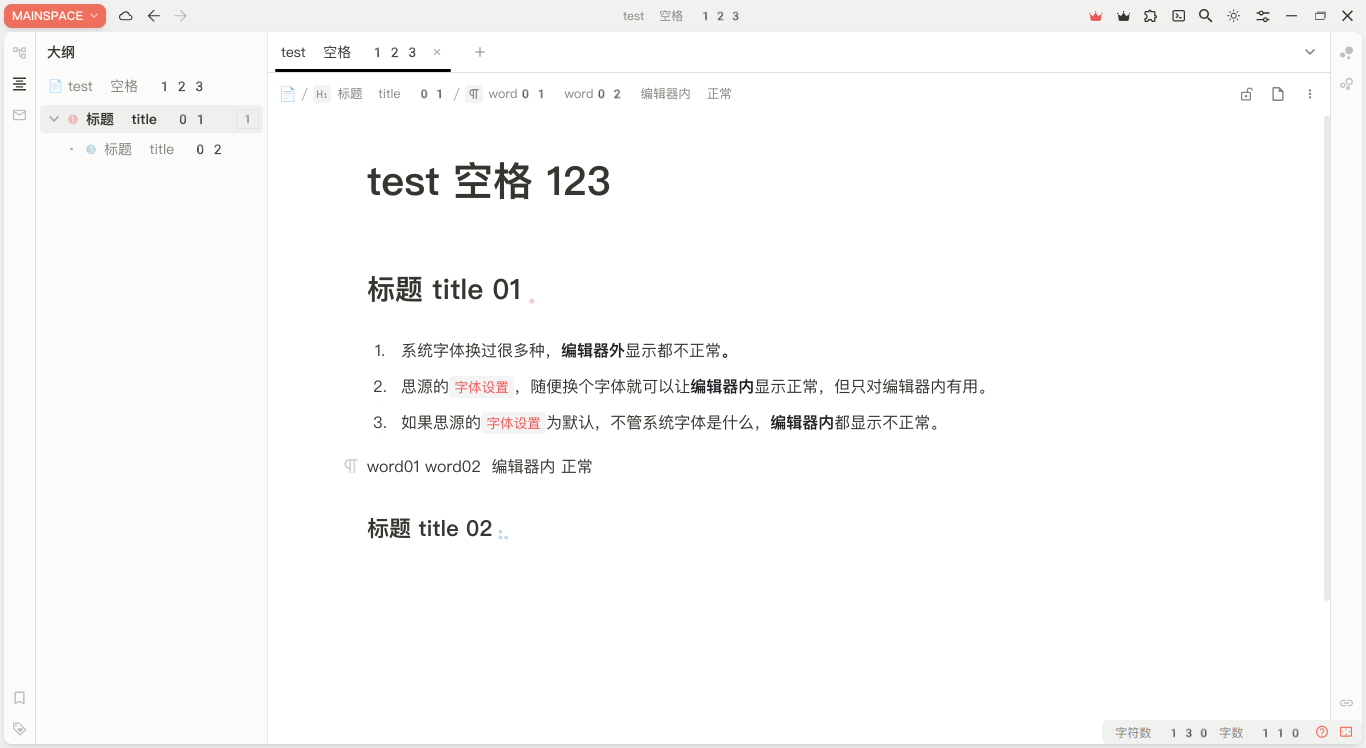
Task: Unlock editing with the open padlock icon
Action: coord(1246,93)
